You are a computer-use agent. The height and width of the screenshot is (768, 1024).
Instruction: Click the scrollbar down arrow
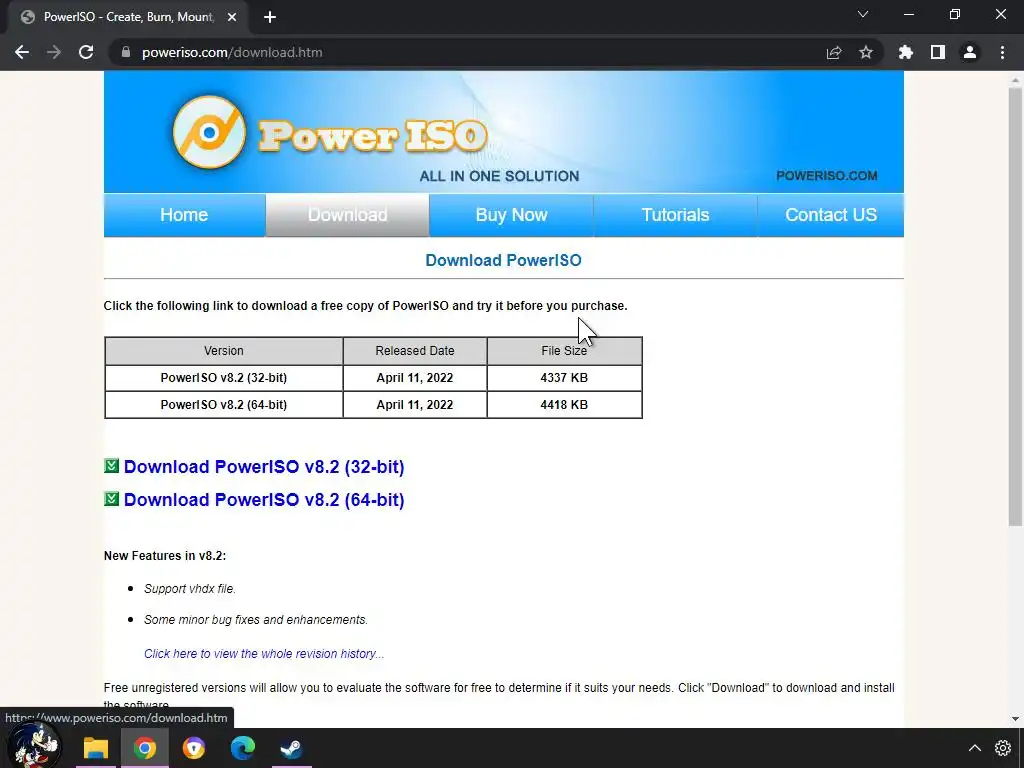(x=1015, y=718)
